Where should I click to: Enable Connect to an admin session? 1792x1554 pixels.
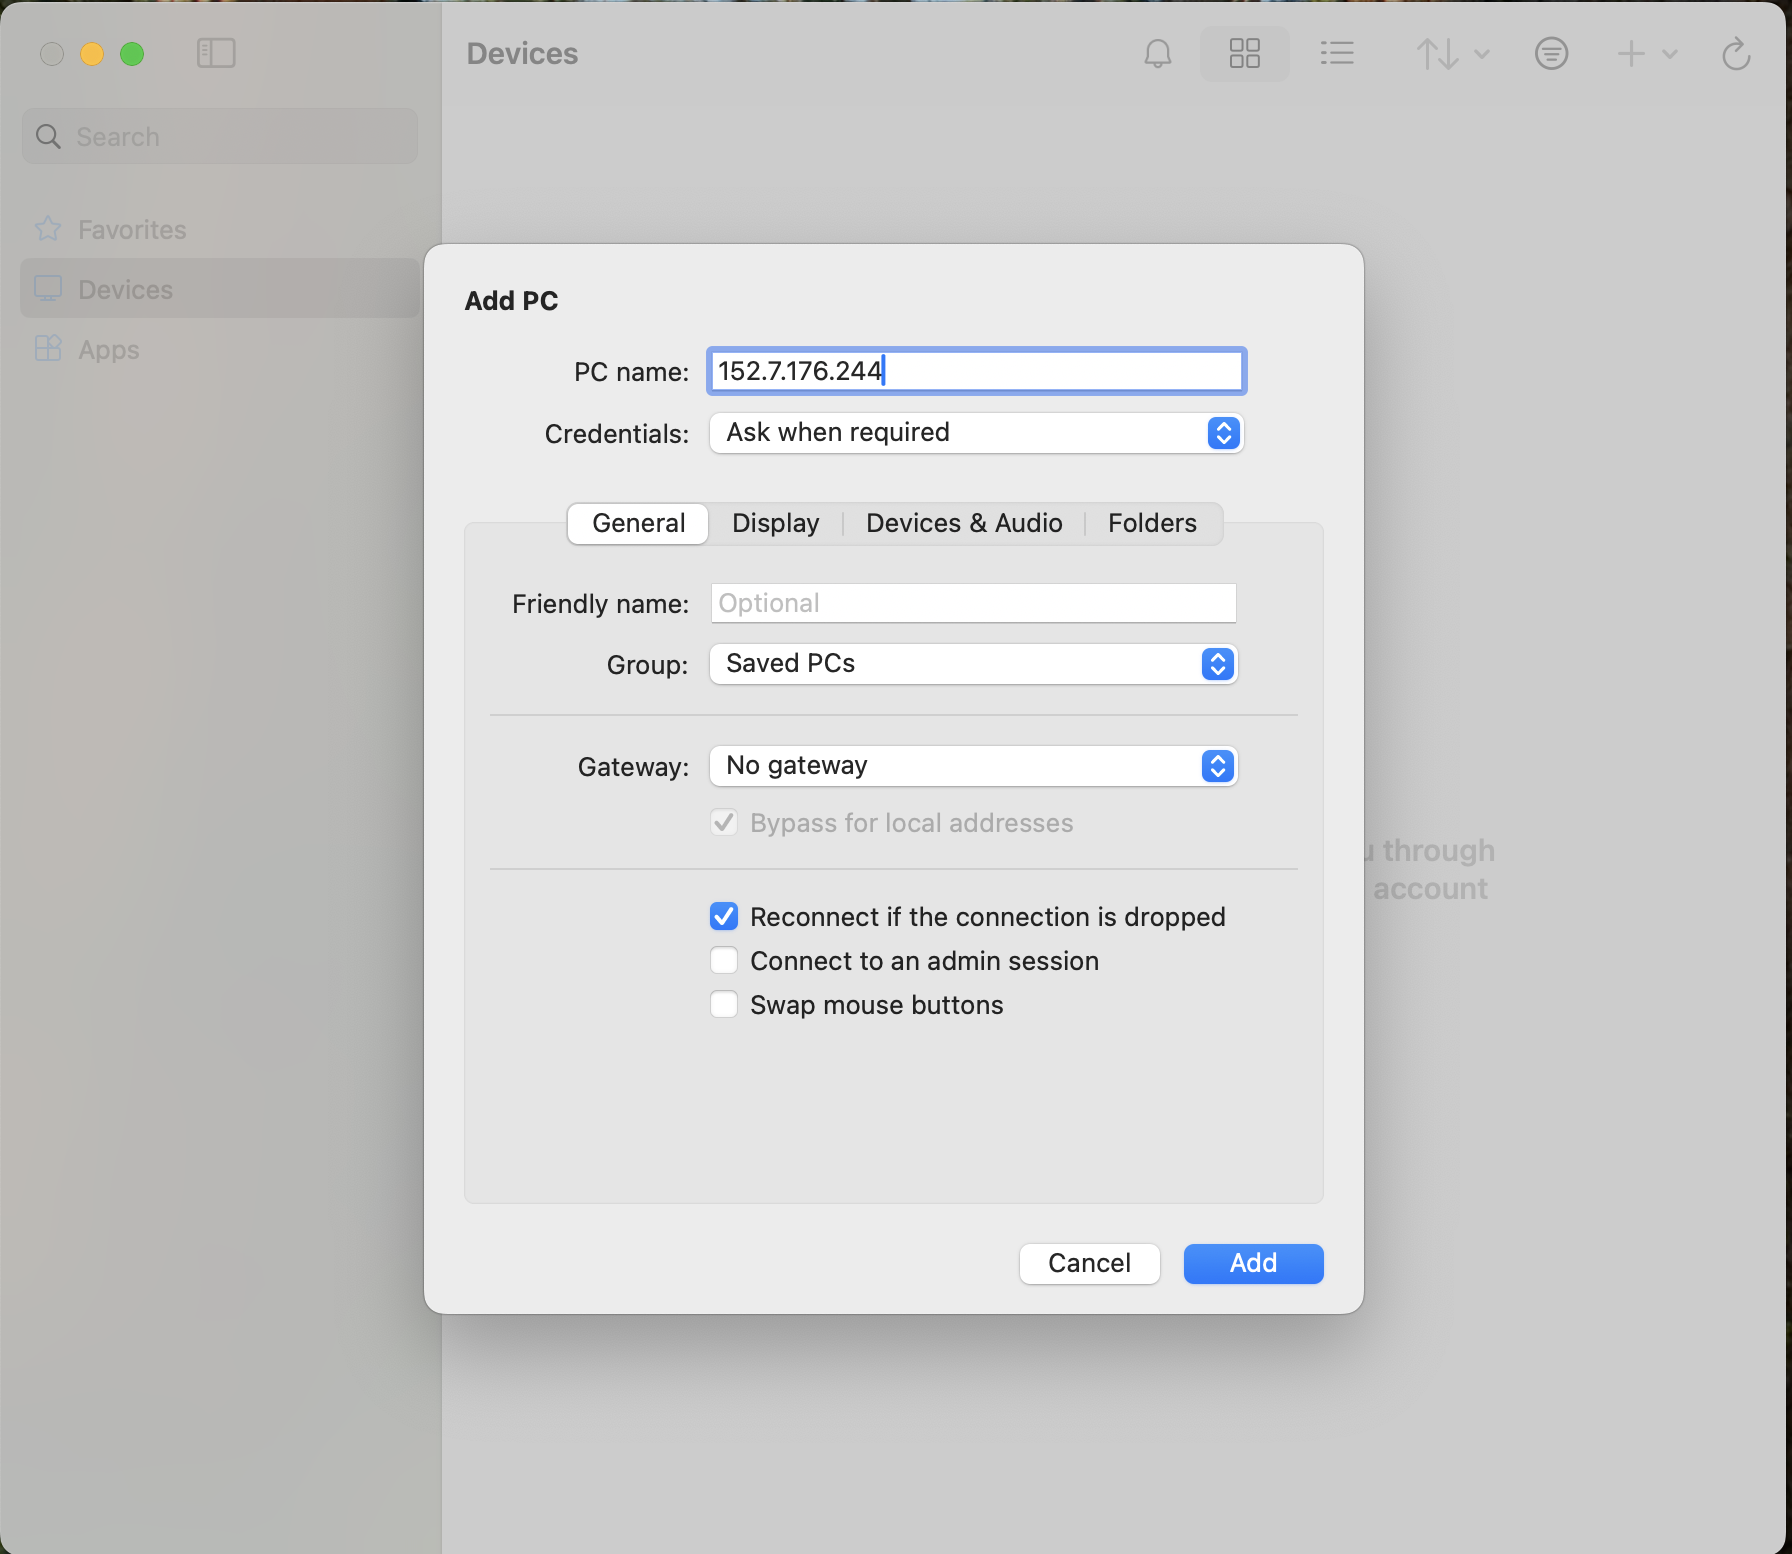[x=724, y=961]
